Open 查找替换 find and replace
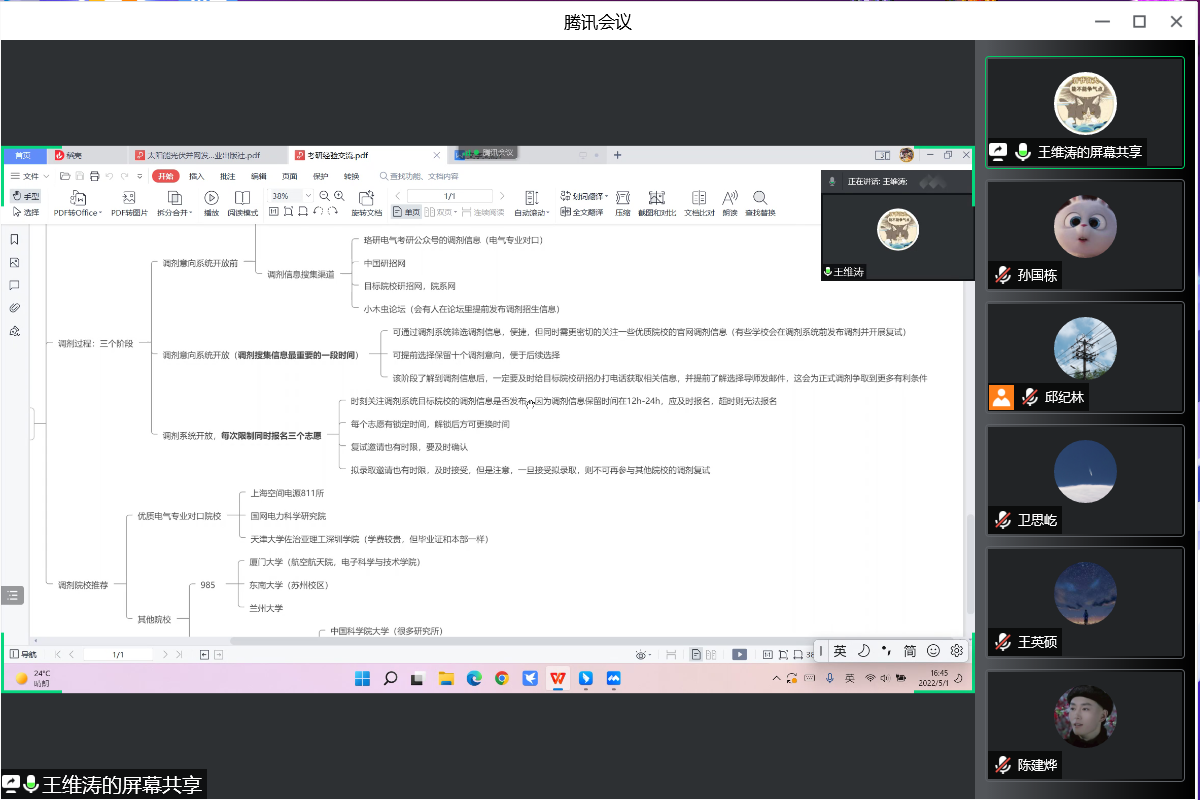The height and width of the screenshot is (800, 1200). coord(760,198)
